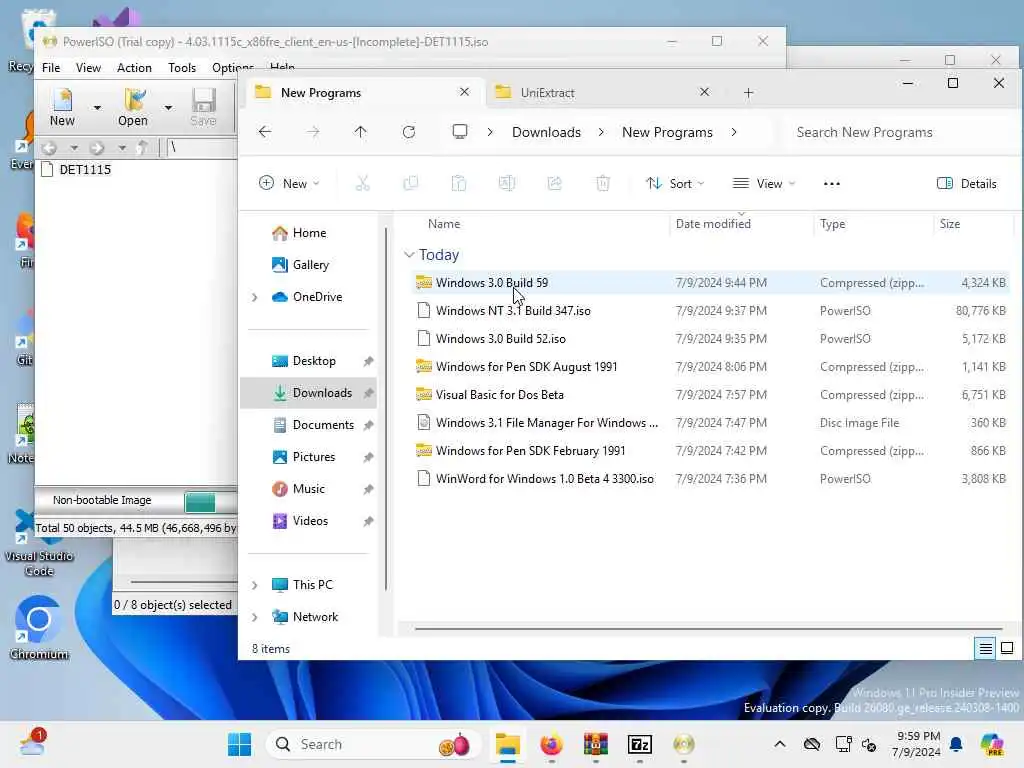Open the New dropdown arrow in PowerISO toolbar
Screen dimensions: 1024x768
(97, 108)
